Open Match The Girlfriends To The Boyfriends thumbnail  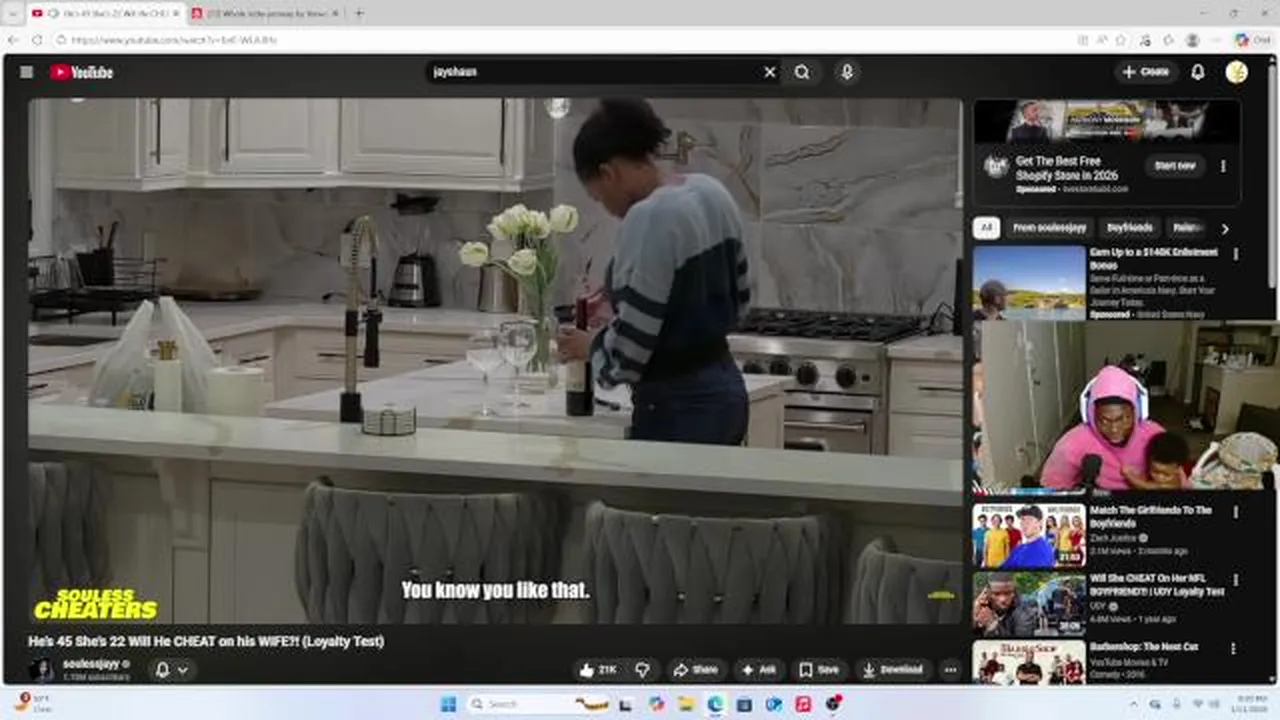[x=1029, y=536]
